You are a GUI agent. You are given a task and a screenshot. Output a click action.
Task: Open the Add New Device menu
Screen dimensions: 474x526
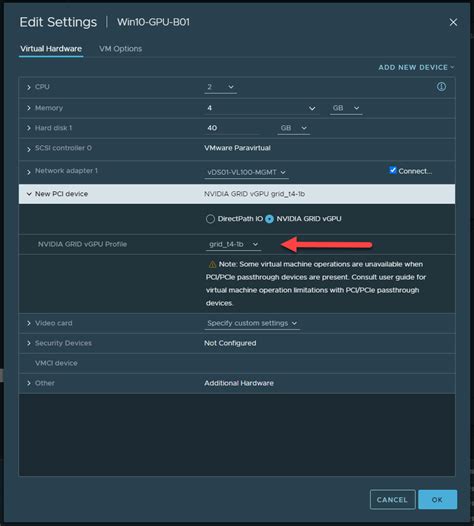pyautogui.click(x=416, y=67)
